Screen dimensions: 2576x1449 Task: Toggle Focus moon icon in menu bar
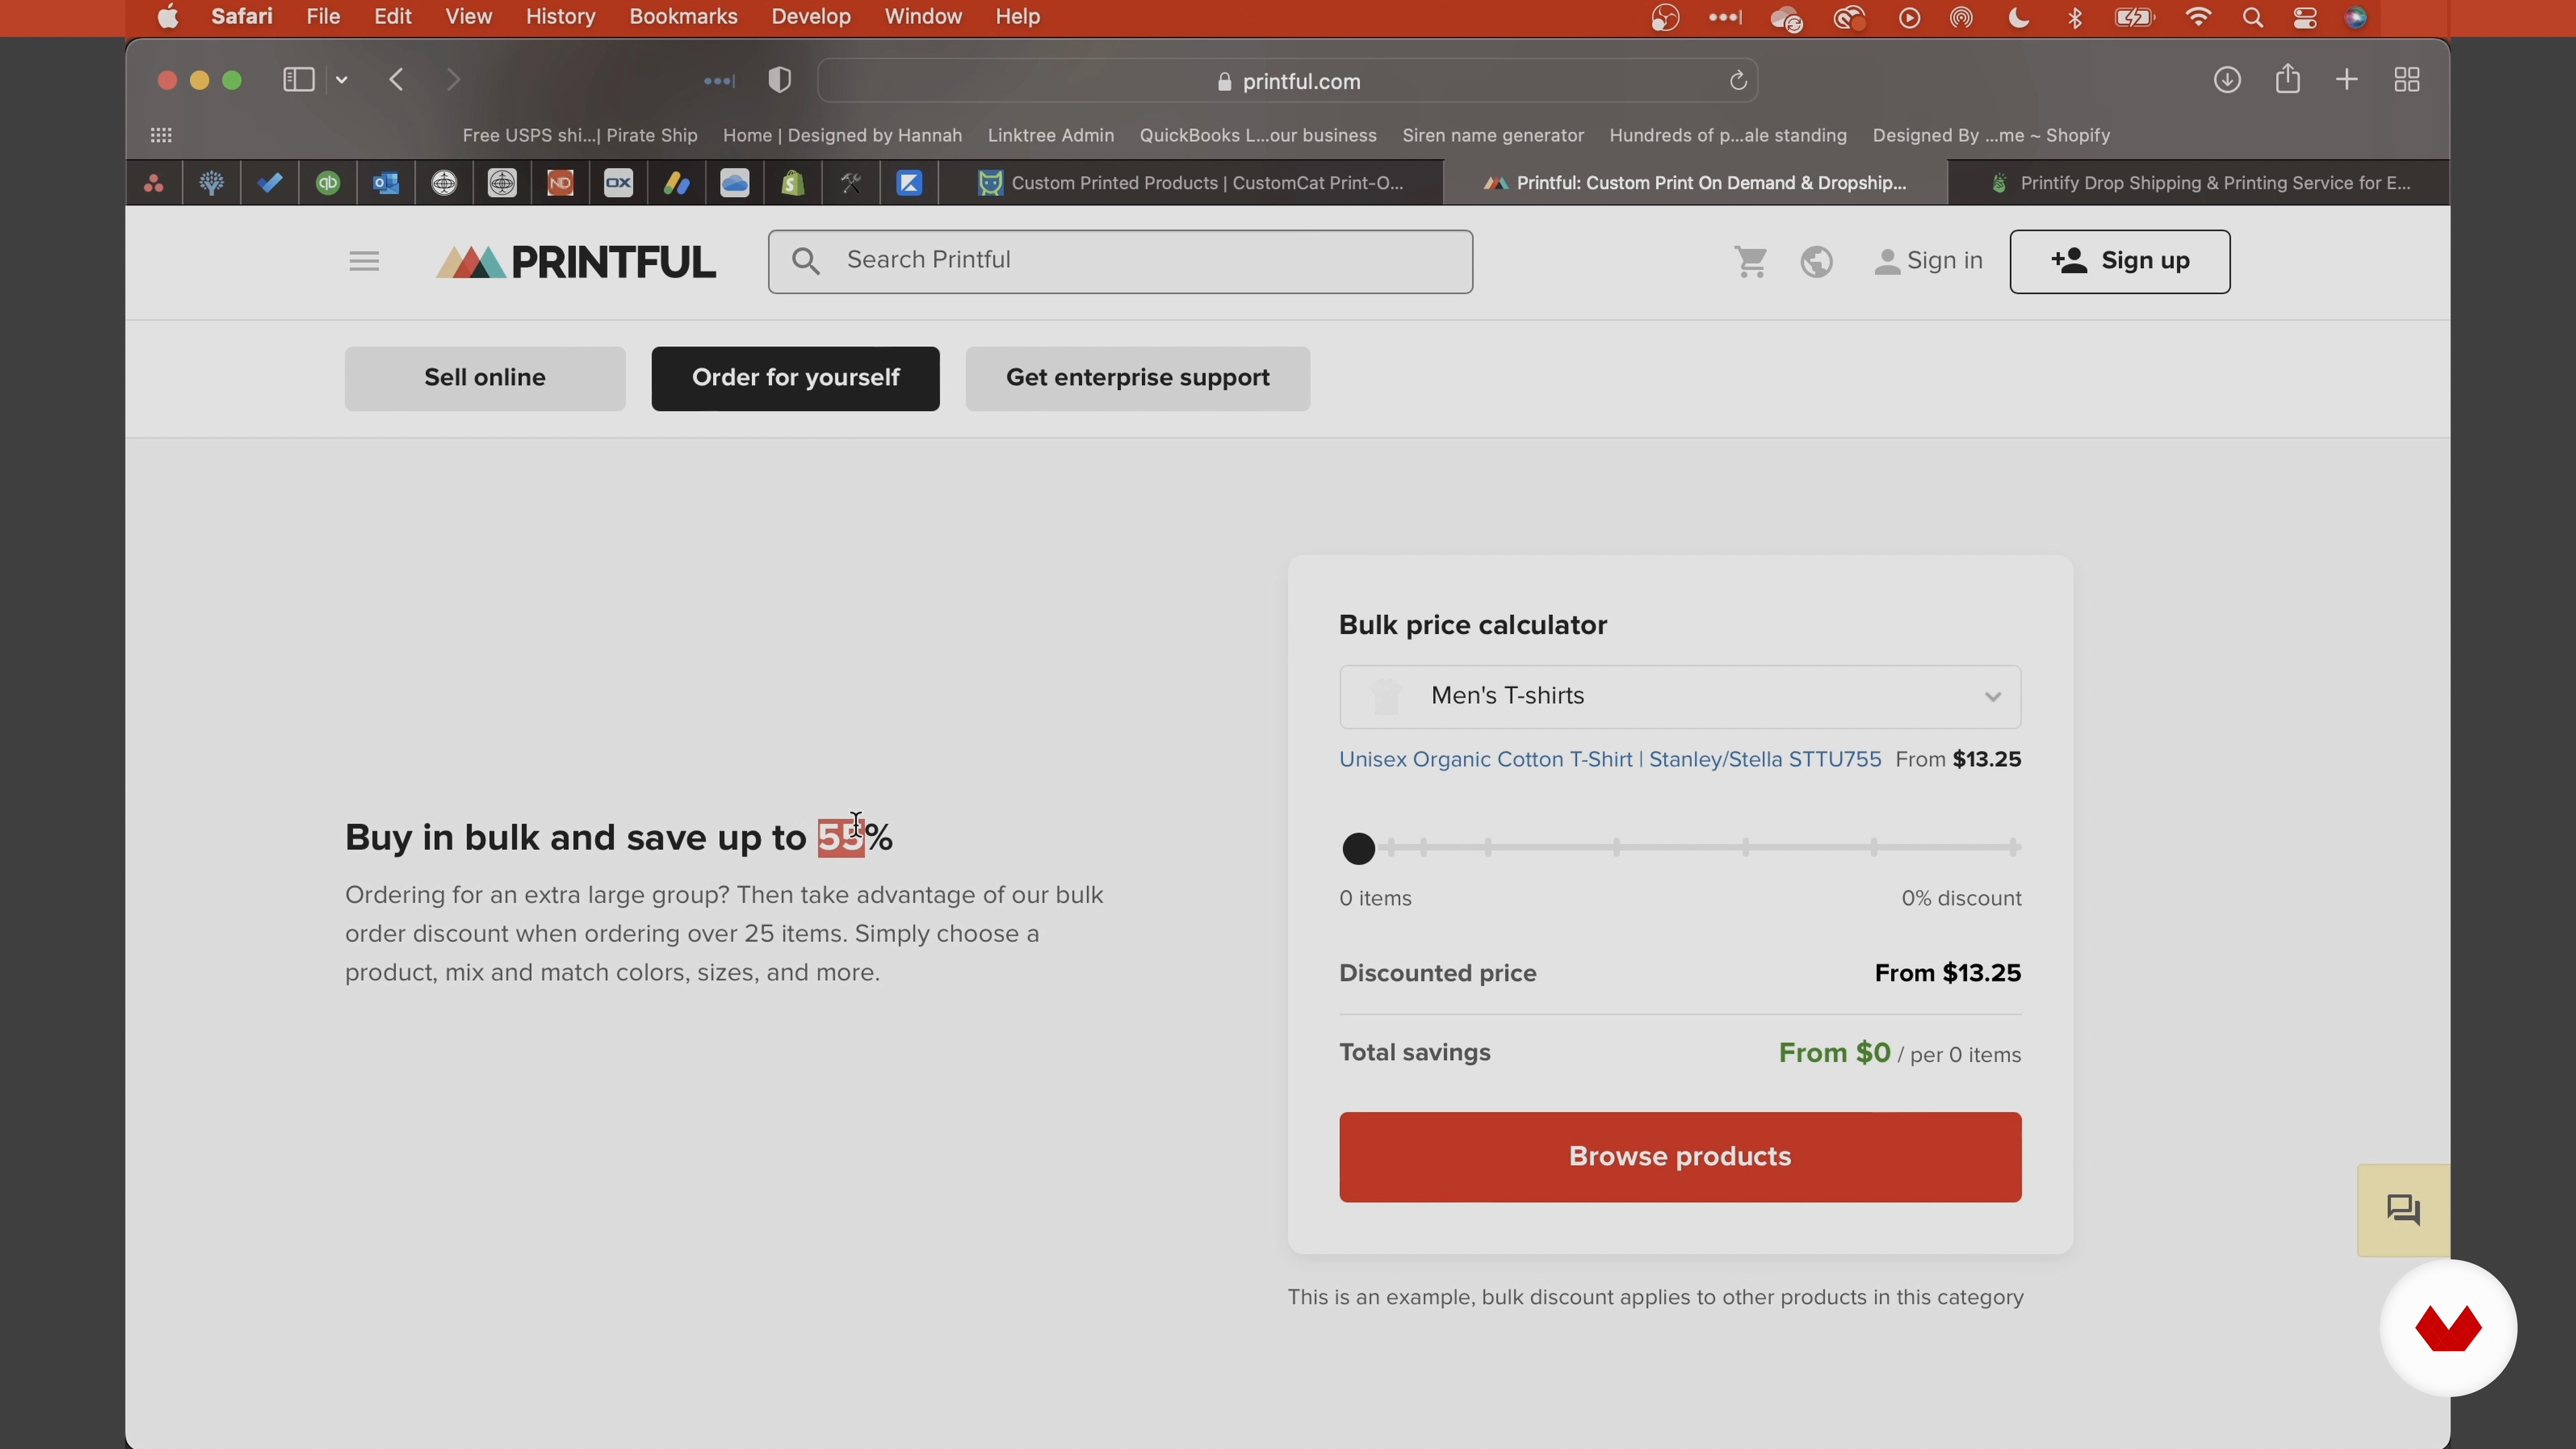tap(2019, 18)
